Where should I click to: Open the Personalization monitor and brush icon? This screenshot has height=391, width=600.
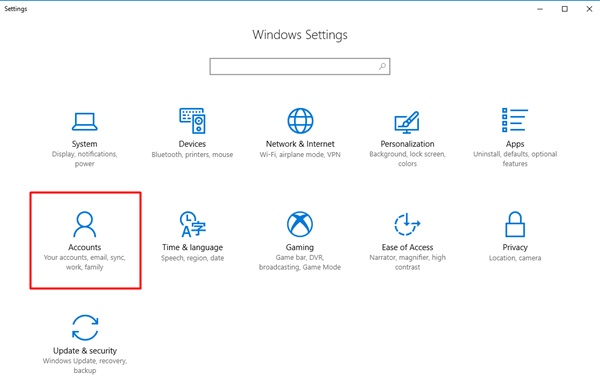[407, 122]
